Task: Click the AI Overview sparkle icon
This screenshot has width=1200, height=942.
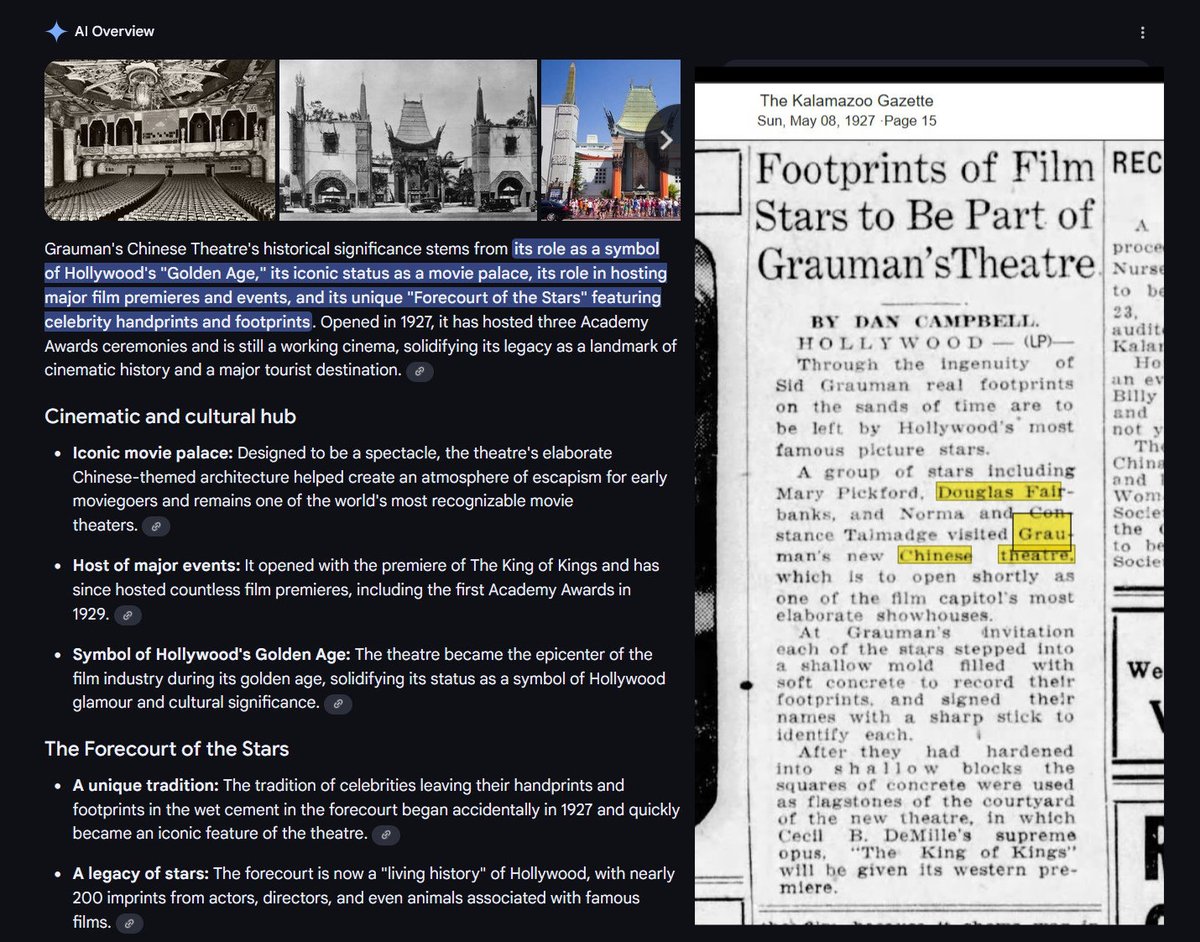Action: pyautogui.click(x=56, y=31)
